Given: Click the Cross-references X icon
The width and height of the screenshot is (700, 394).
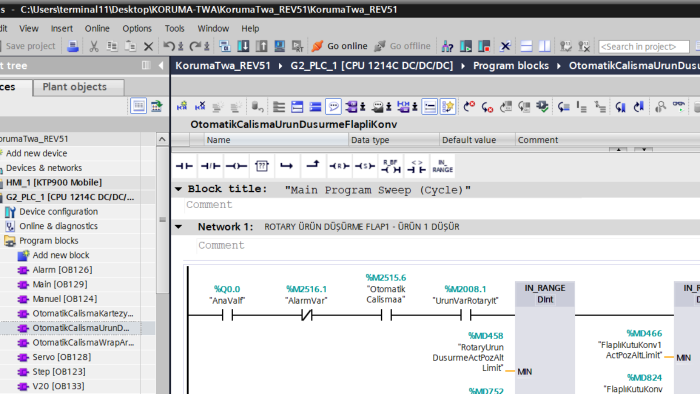Looking at the screenshot, I should pos(505,46).
